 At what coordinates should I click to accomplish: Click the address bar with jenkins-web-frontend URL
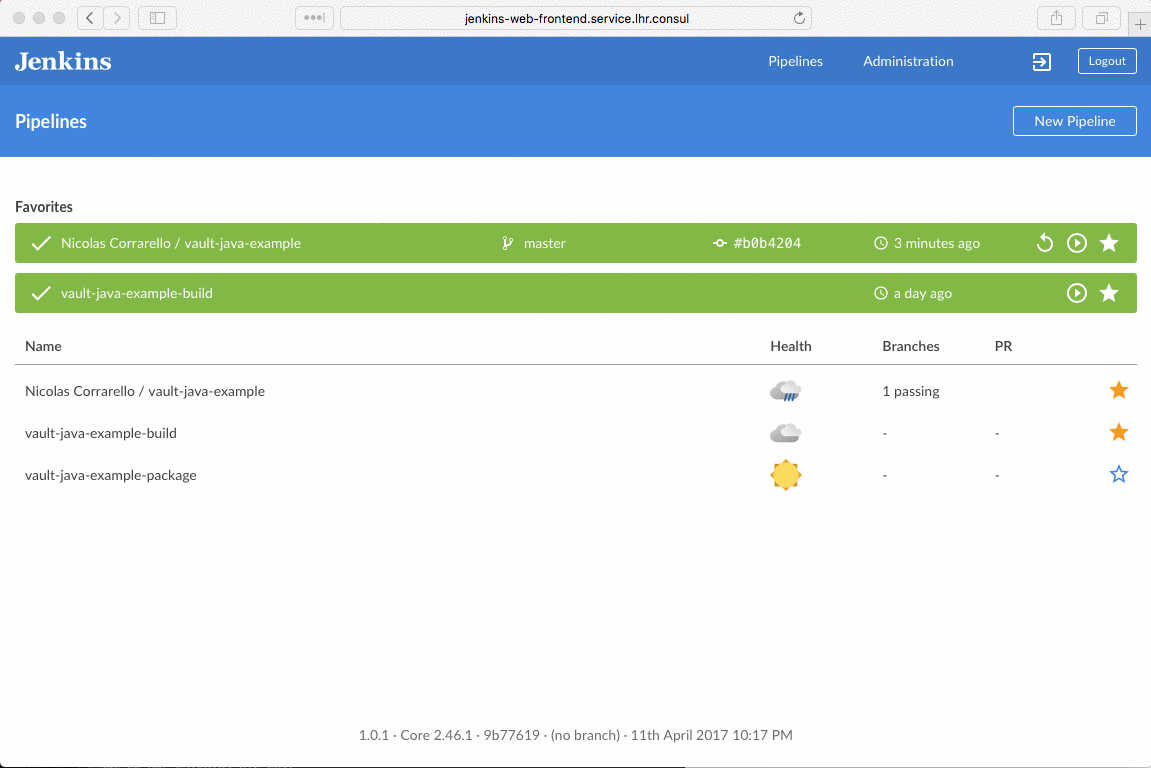(576, 18)
